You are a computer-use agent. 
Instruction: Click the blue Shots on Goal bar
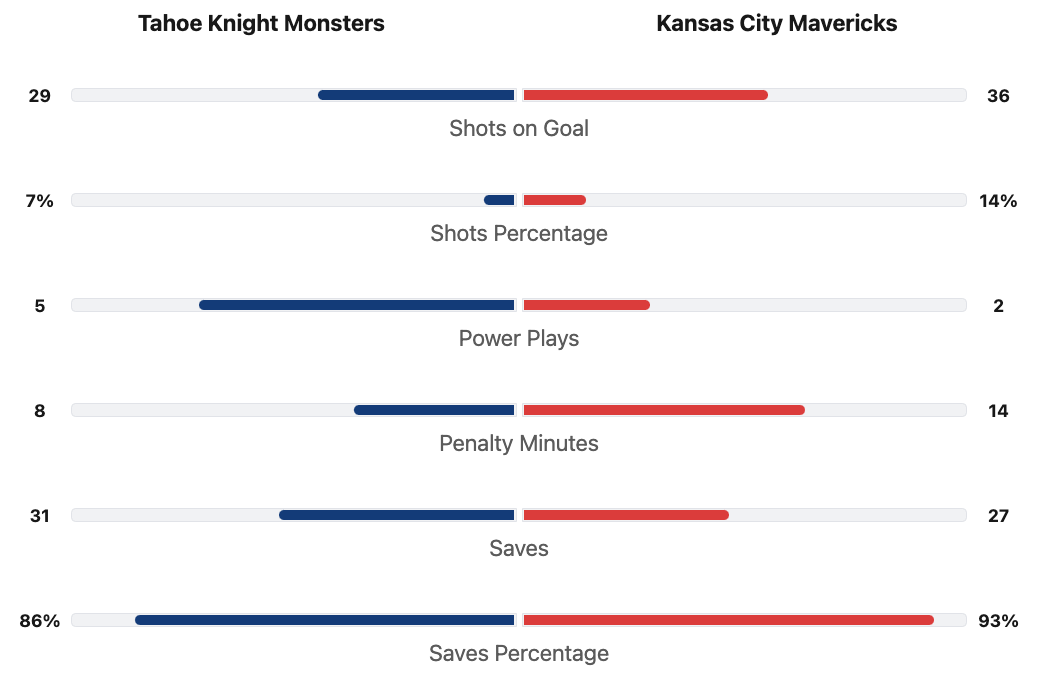click(416, 95)
